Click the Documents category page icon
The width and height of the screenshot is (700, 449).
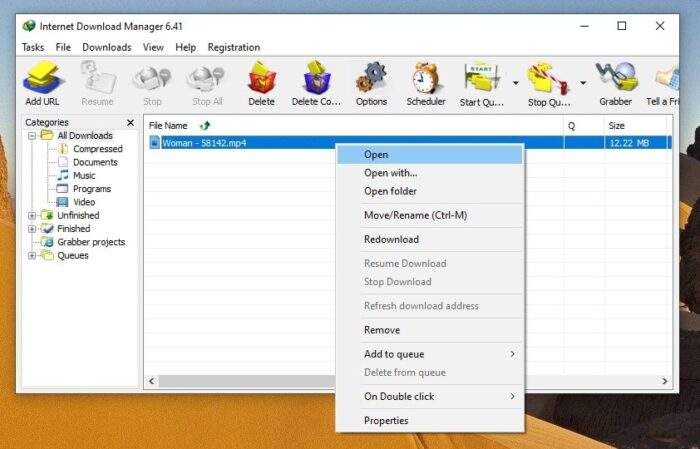pos(63,162)
